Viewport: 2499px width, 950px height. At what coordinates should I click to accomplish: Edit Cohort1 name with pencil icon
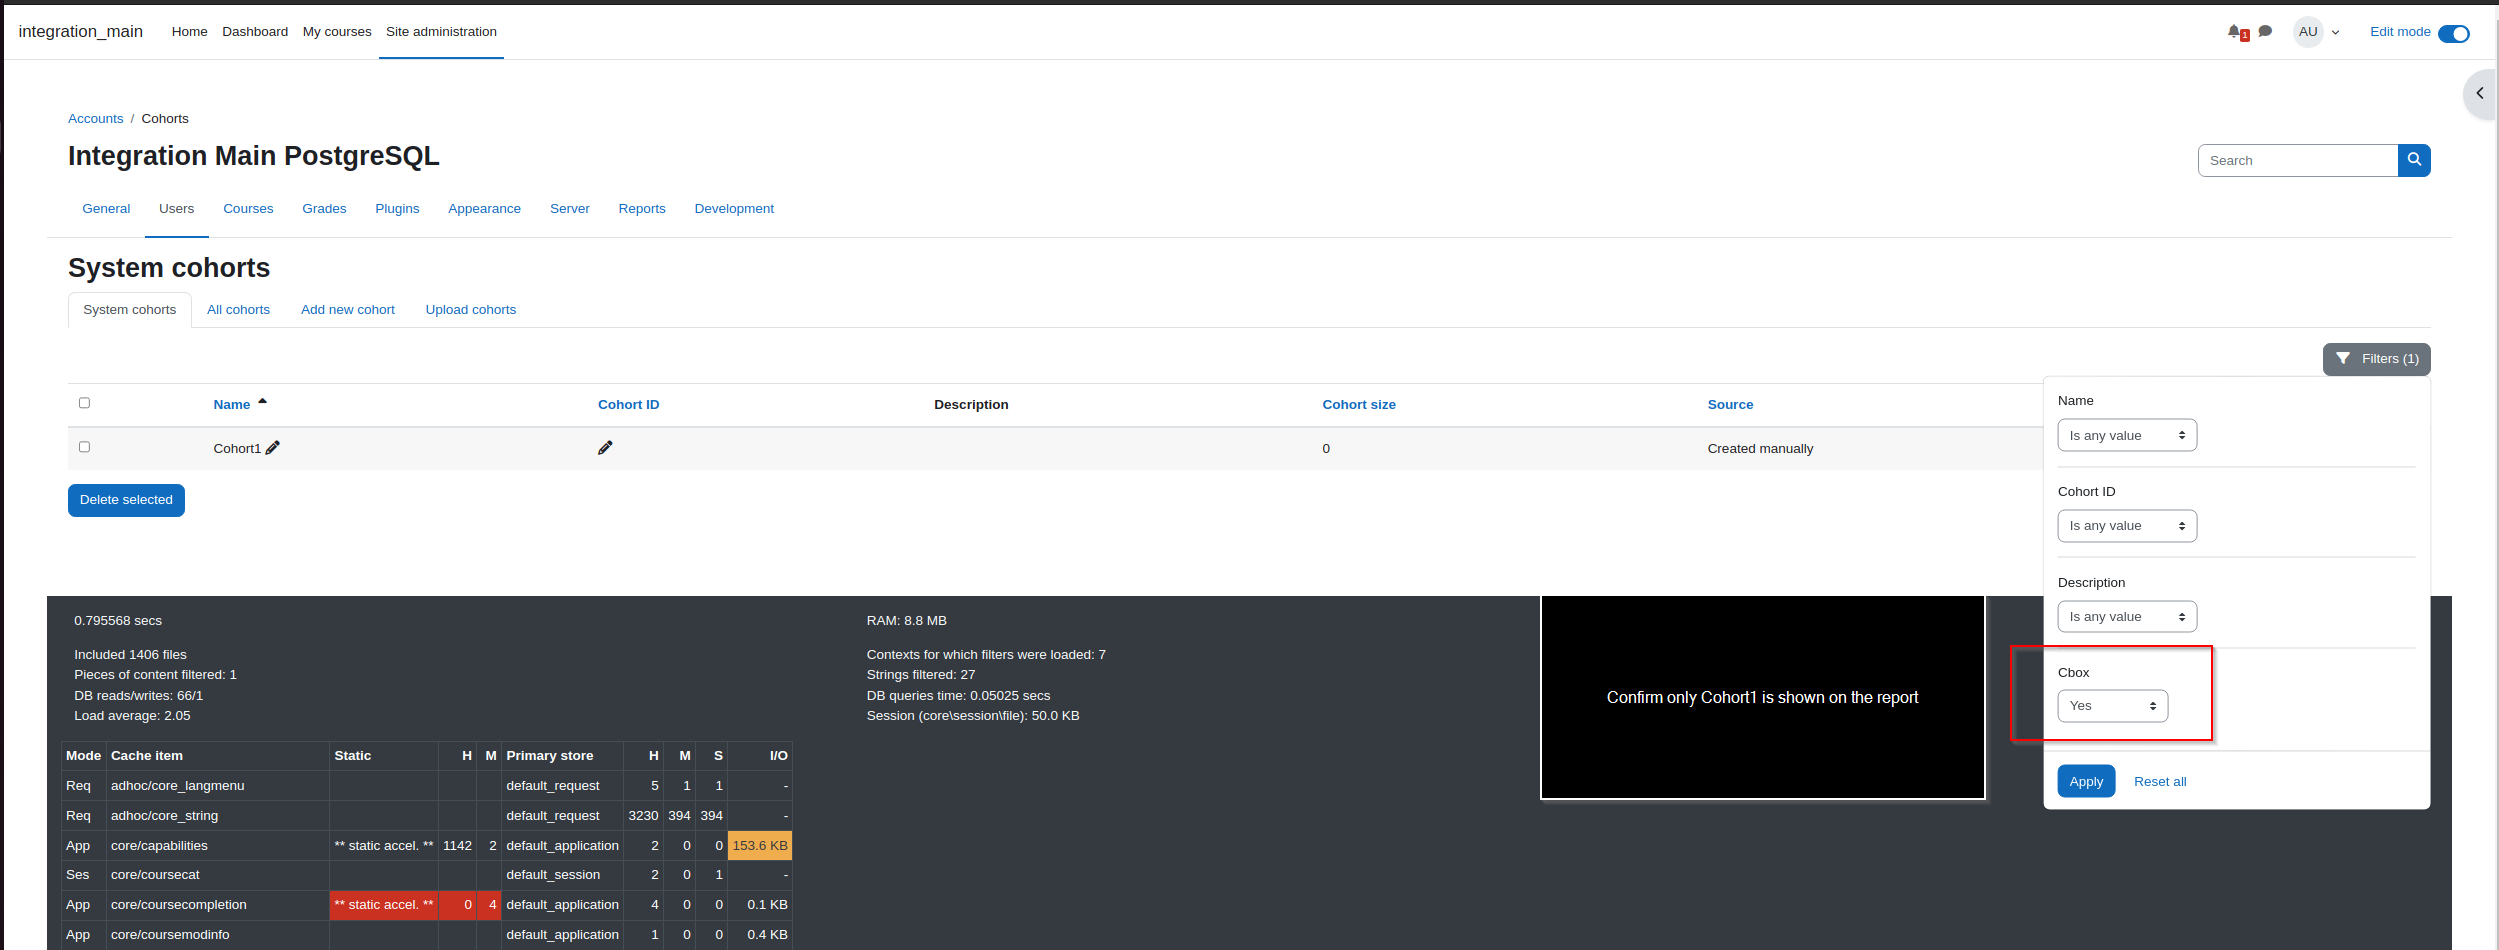pyautogui.click(x=273, y=448)
